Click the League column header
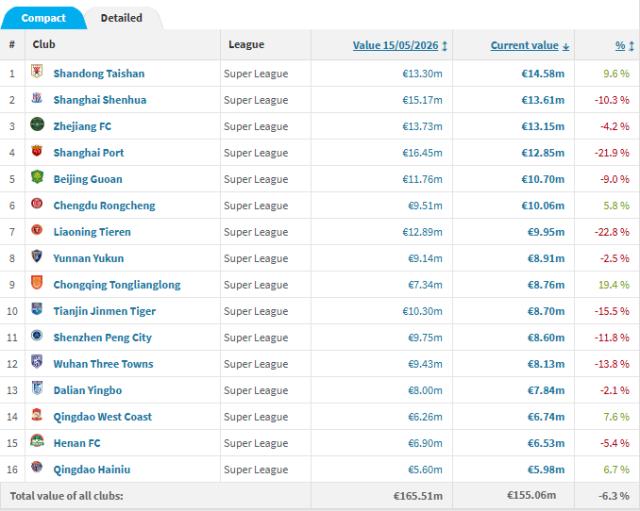The image size is (640, 511). (246, 44)
